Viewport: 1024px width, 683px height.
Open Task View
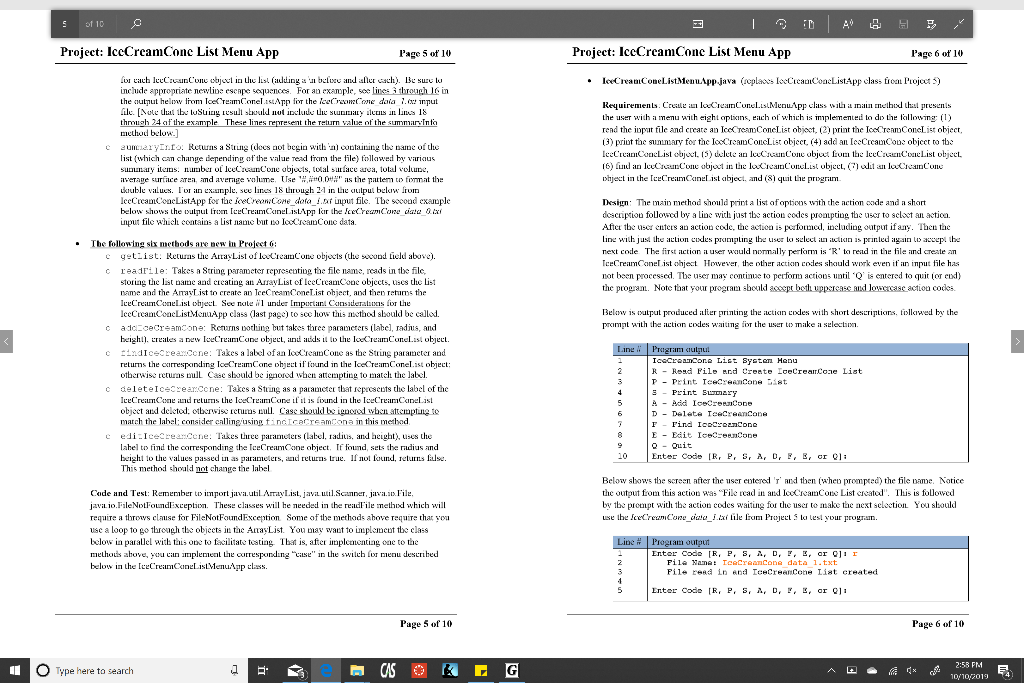click(x=263, y=671)
